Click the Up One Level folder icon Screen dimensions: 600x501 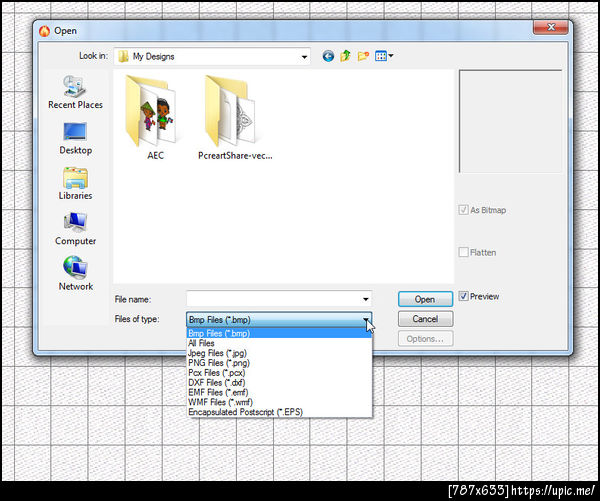345,56
